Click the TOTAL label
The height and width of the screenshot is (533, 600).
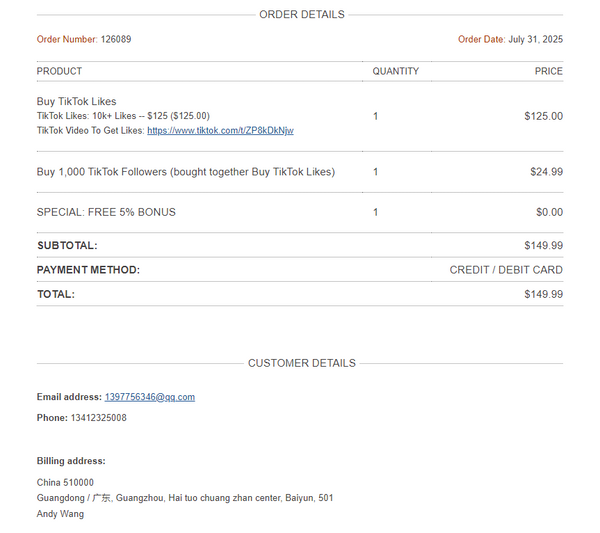pos(56,294)
